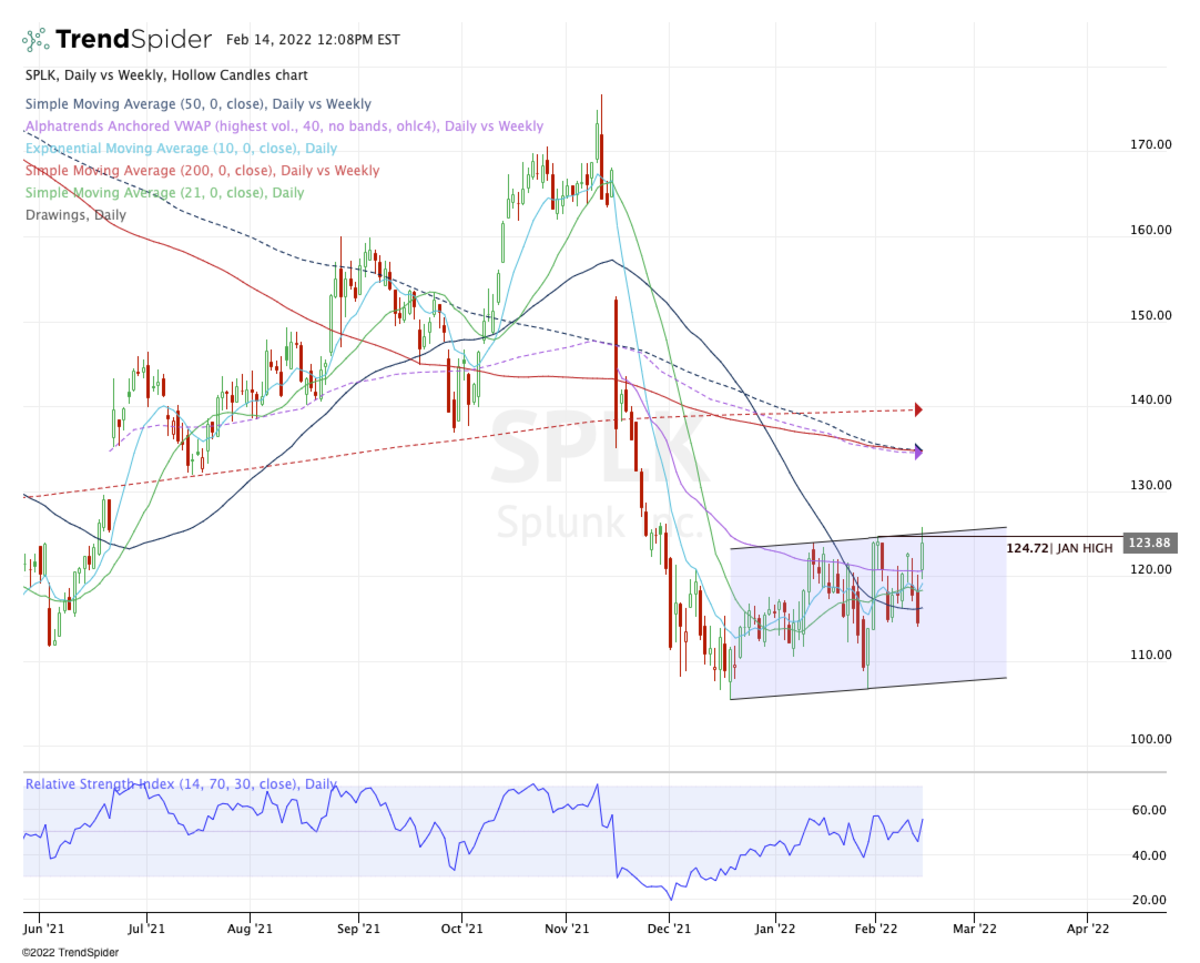Click the TrendSpider logo icon

[36, 40]
